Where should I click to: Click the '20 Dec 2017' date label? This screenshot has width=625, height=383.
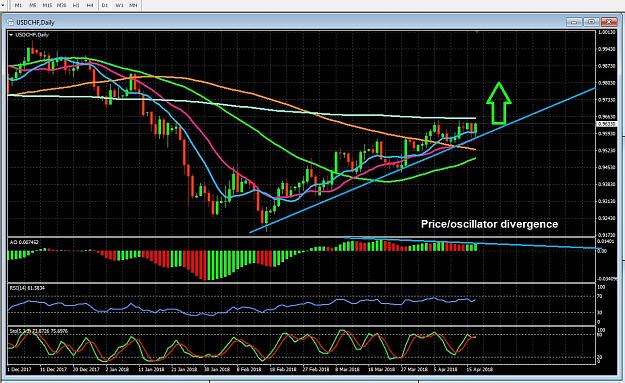point(86,369)
